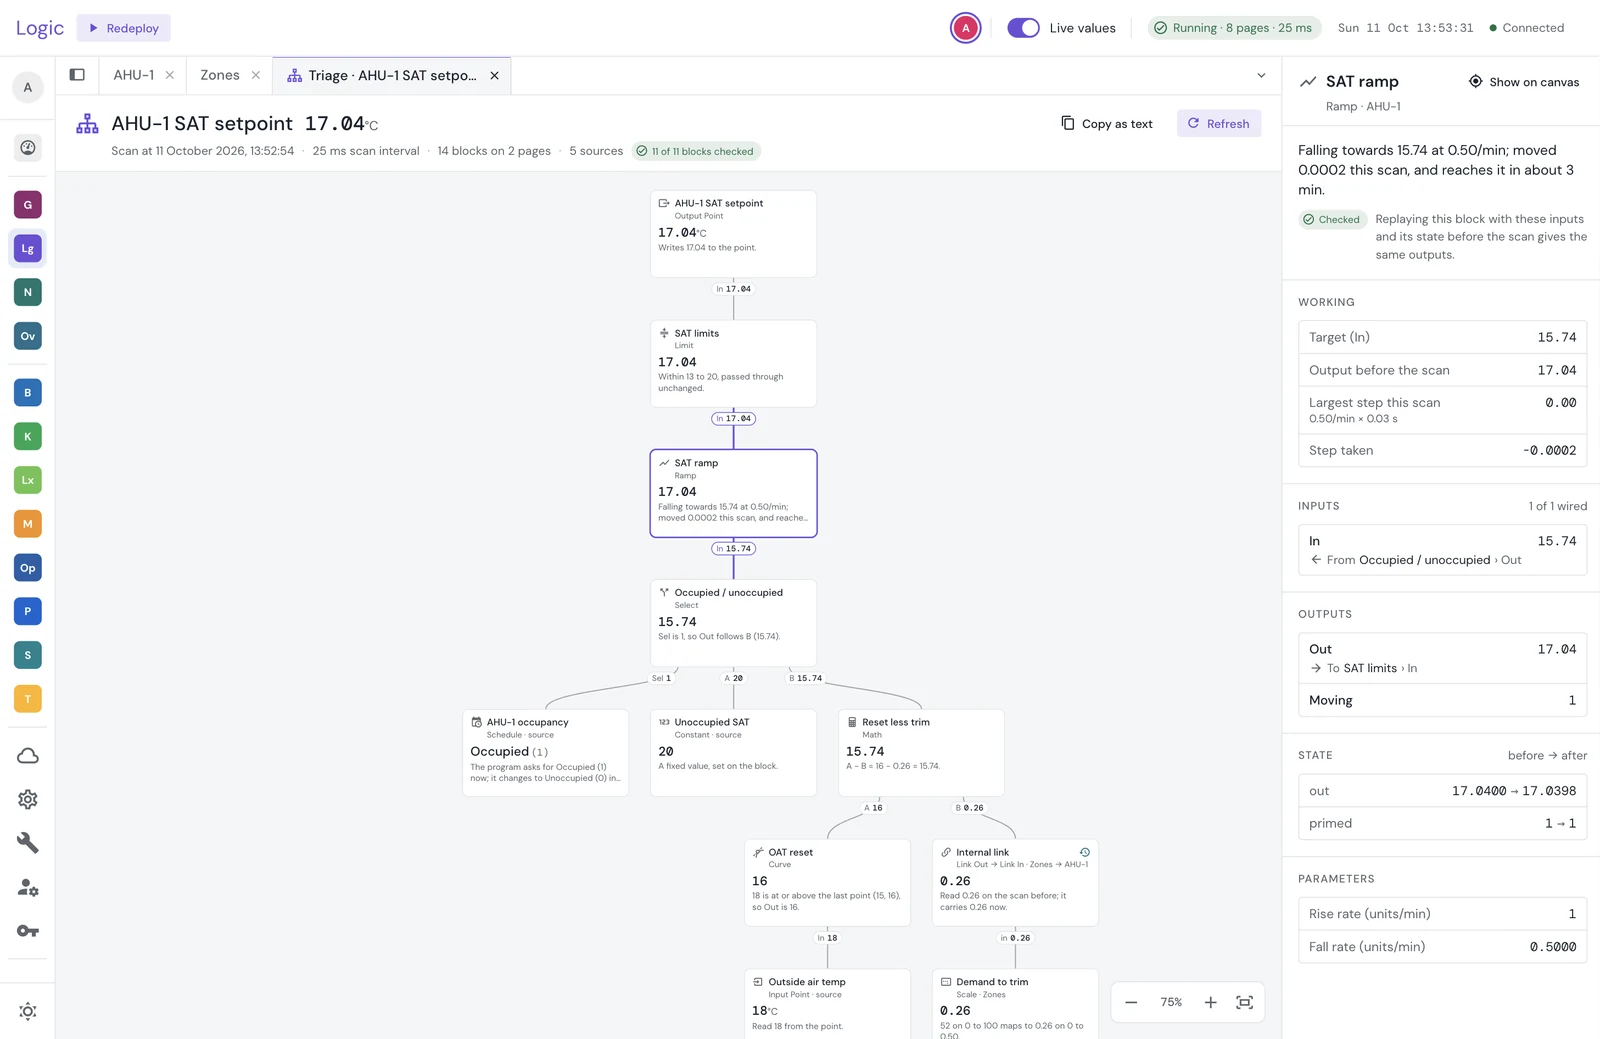Select the Op workspace in sidebar
The width and height of the screenshot is (1600, 1039).
click(x=28, y=568)
